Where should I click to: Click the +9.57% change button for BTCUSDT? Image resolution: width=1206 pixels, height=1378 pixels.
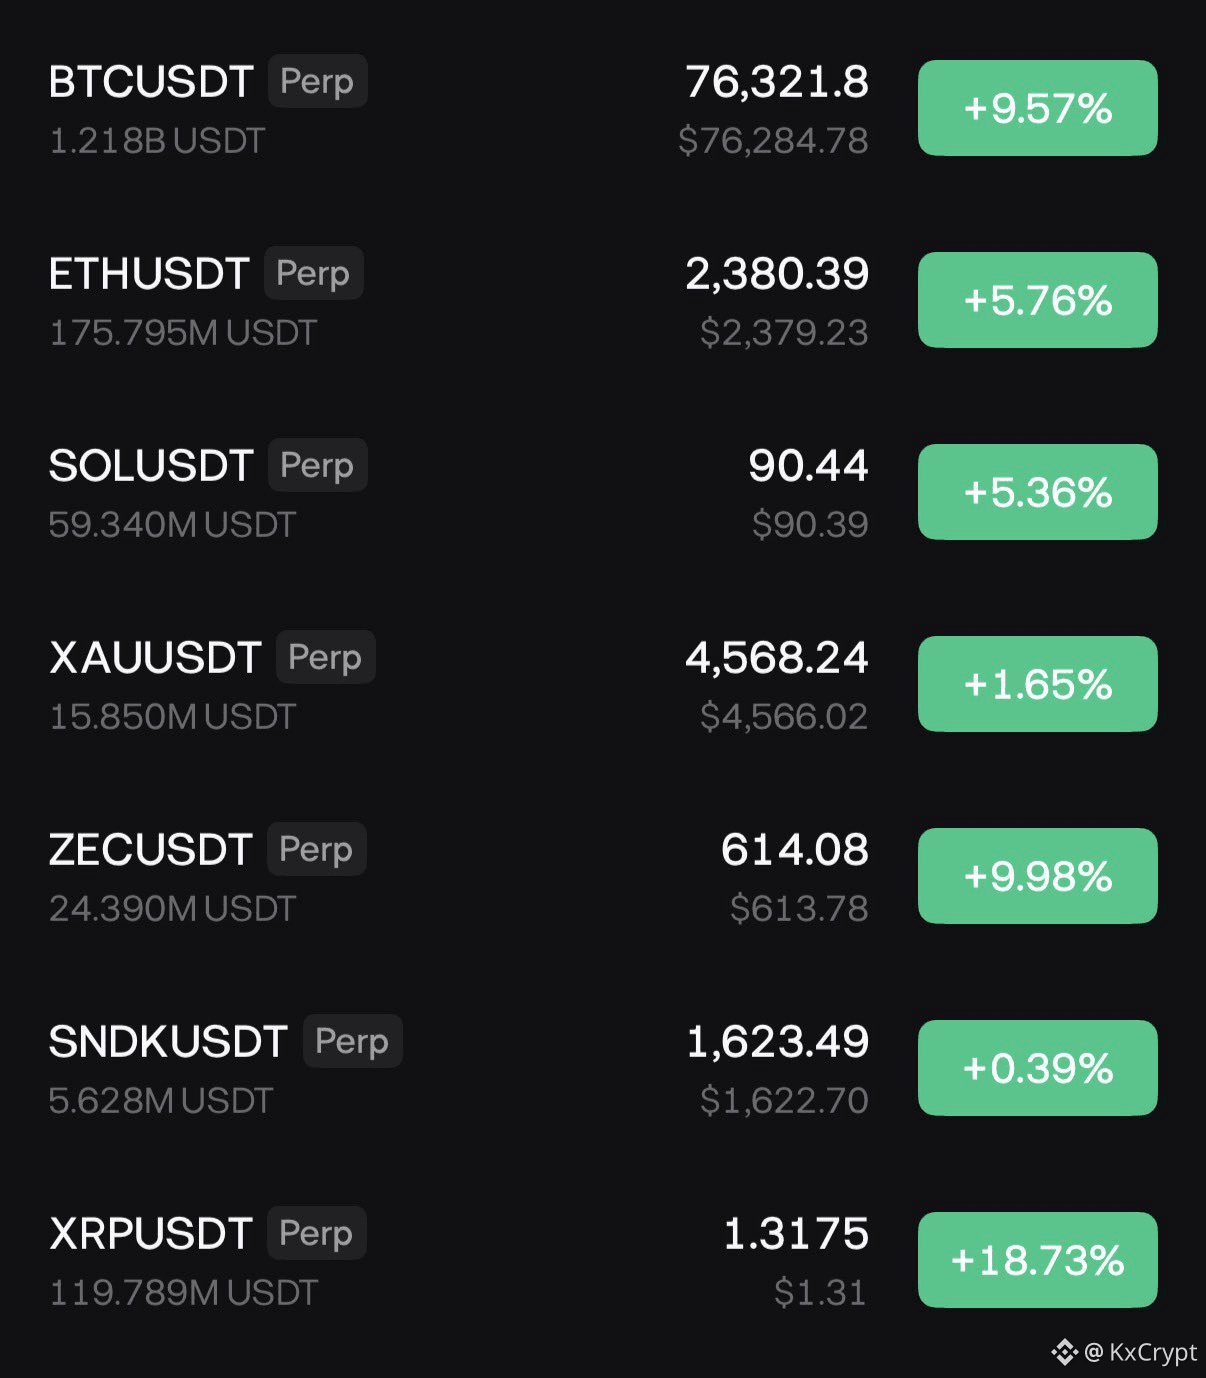1037,108
